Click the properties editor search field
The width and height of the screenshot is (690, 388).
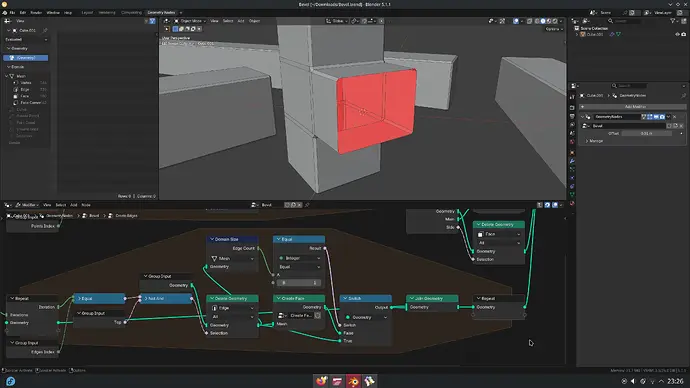pyautogui.click(x=629, y=86)
